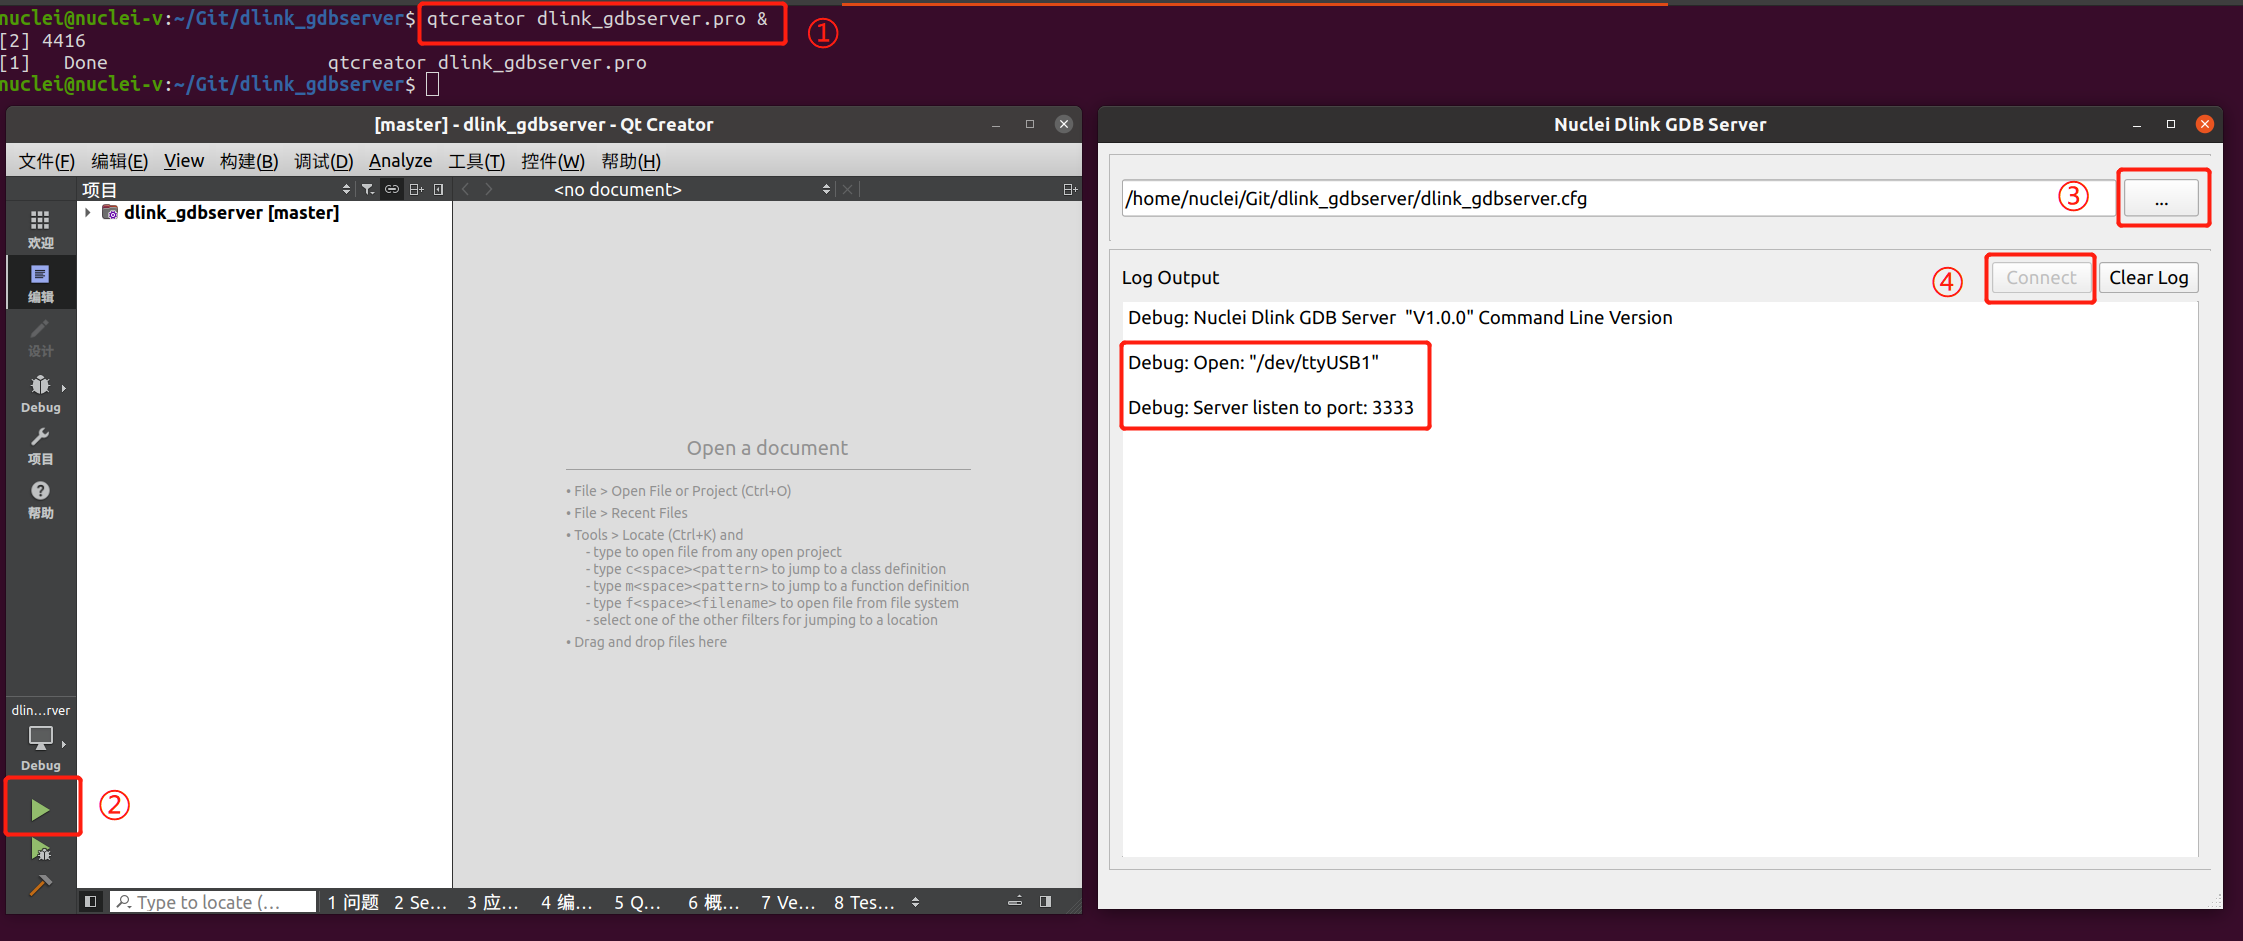This screenshot has width=2243, height=941.
Task: Toggle right sidebar visibility in status bar
Action: click(1045, 902)
